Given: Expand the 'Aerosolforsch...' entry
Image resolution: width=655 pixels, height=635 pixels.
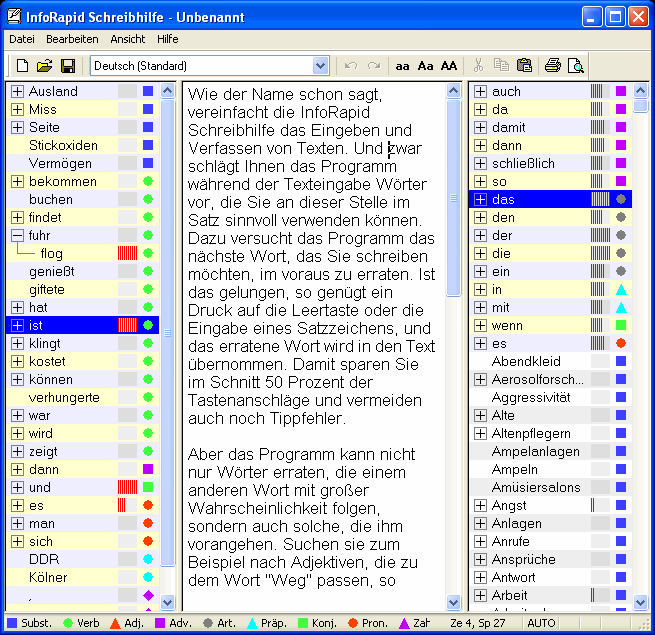Looking at the screenshot, I should 480,379.
